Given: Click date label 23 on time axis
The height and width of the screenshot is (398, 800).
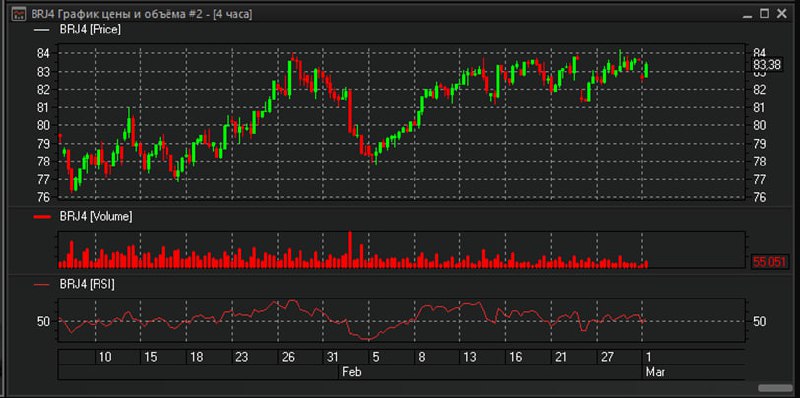Looking at the screenshot, I should (x=242, y=357).
